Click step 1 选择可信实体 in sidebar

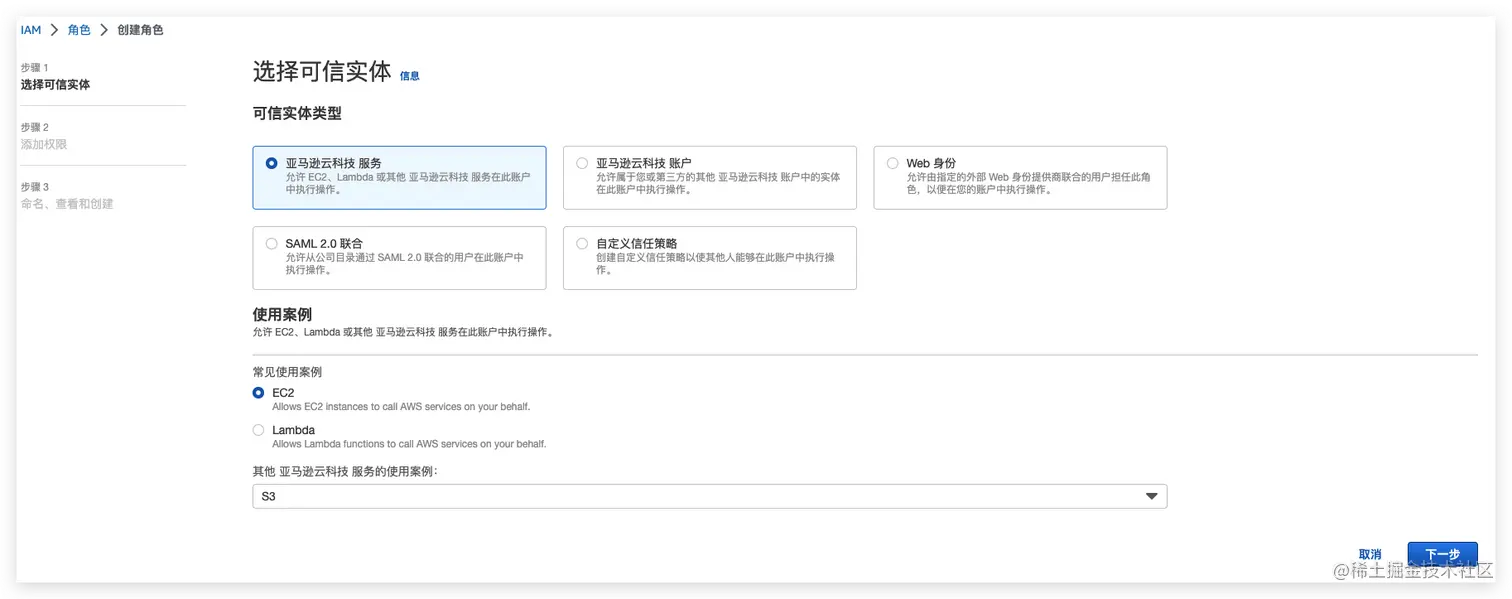55,85
